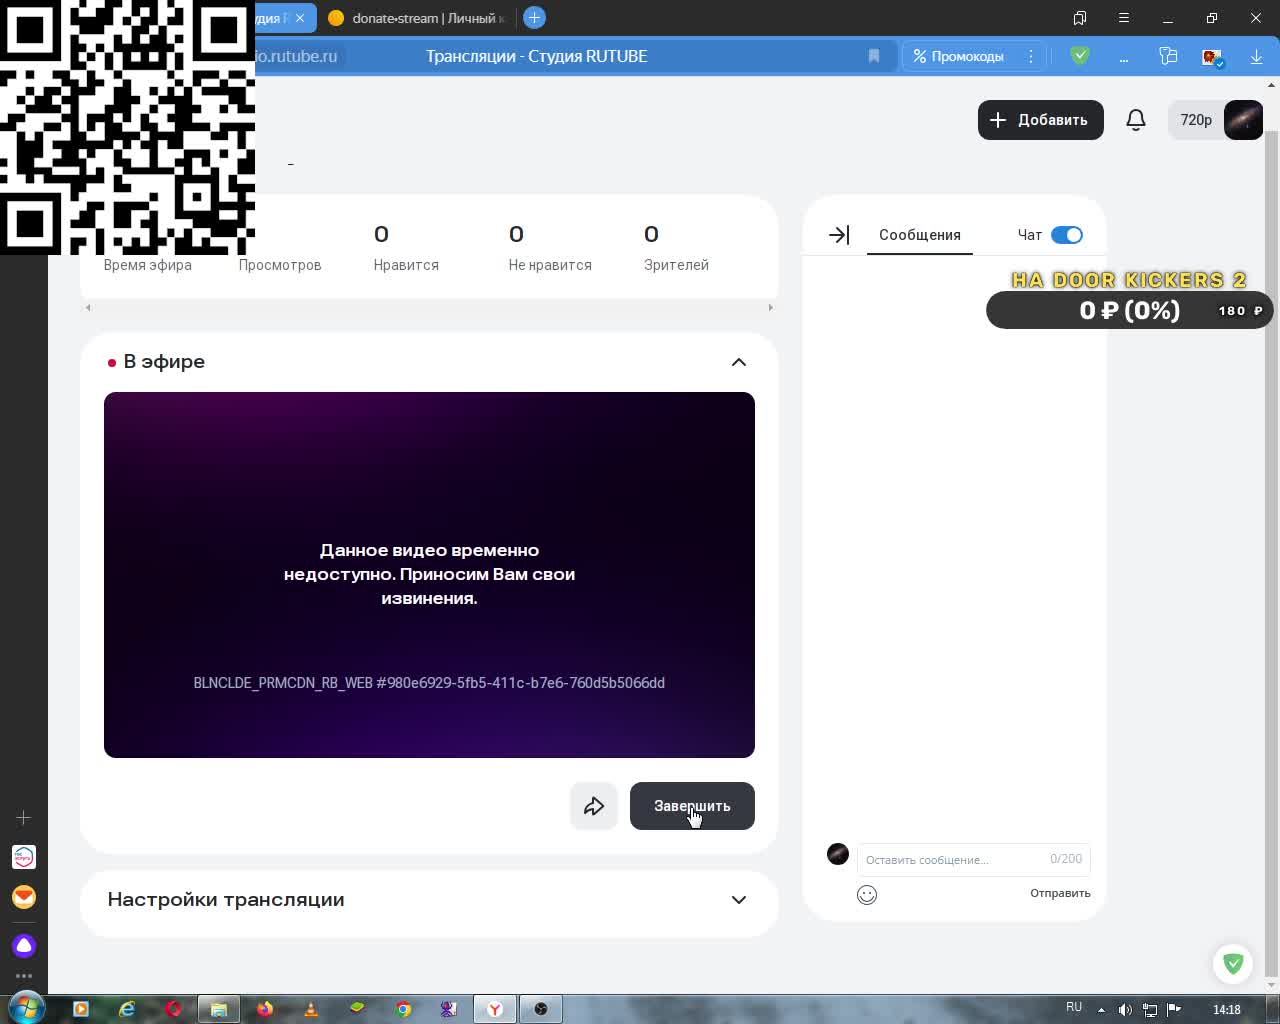
Task: Click the OBS icon in the taskbar
Action: [x=541, y=1009]
